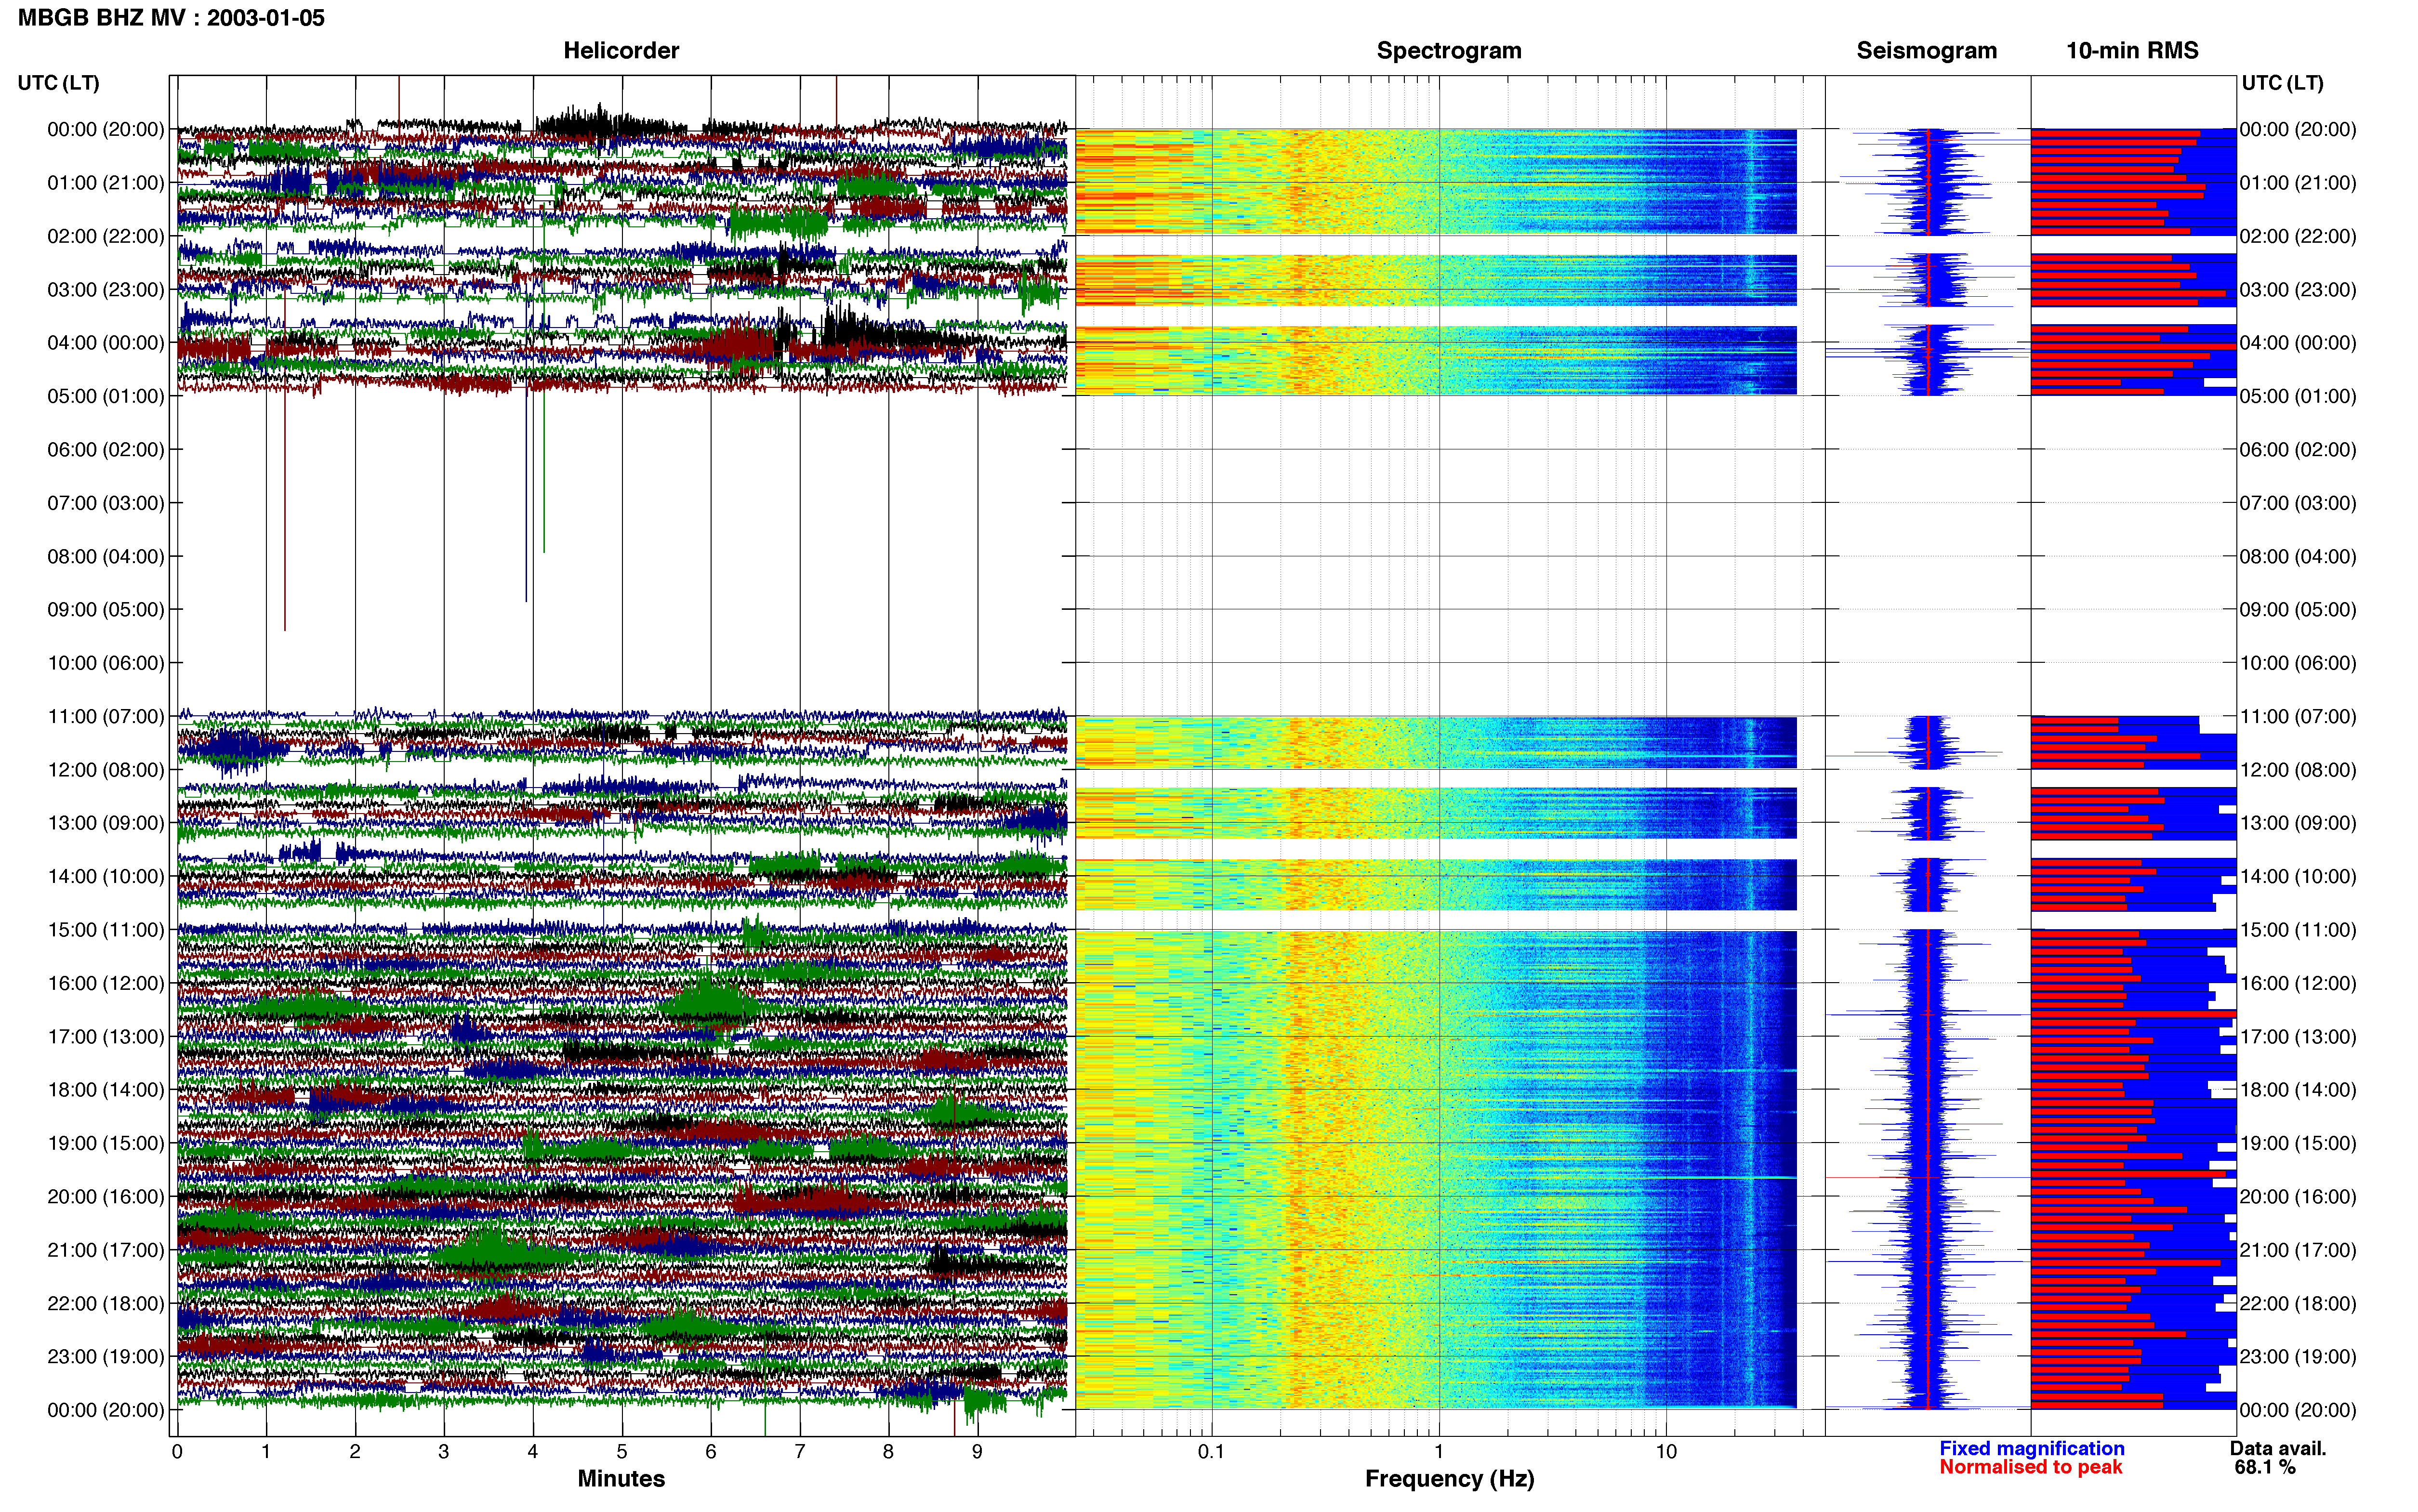Click the "14:00 (10:00)" label beside the RMS panel
2418x1512 pixels.
coord(2298,877)
